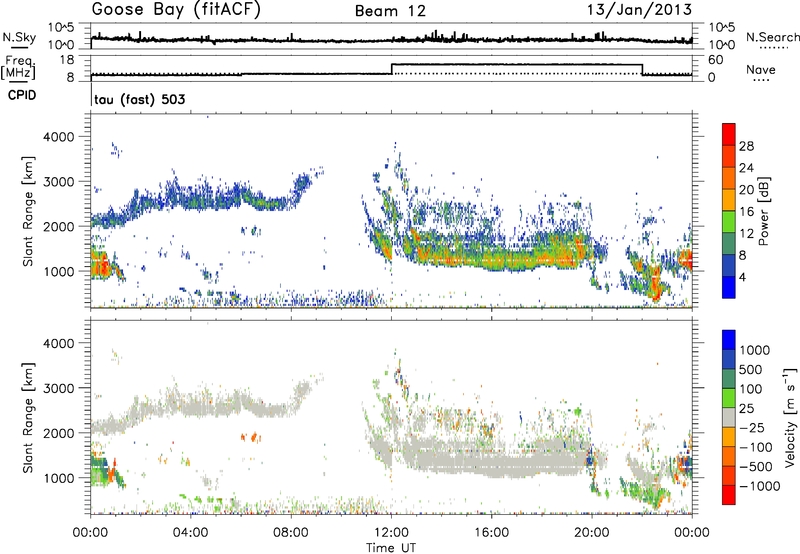Click the 'Goose Bay (fitACF)' title text
Viewport: 800px width, 554px height.
point(176,9)
